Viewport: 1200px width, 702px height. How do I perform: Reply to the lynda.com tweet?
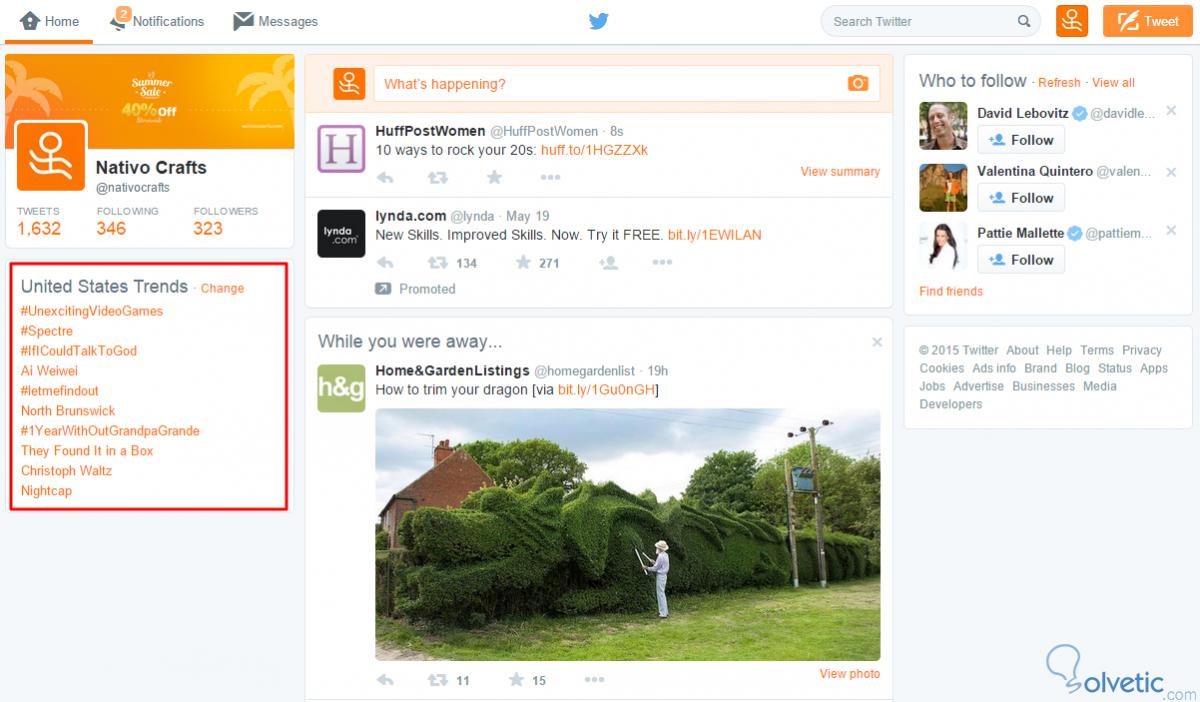[385, 263]
